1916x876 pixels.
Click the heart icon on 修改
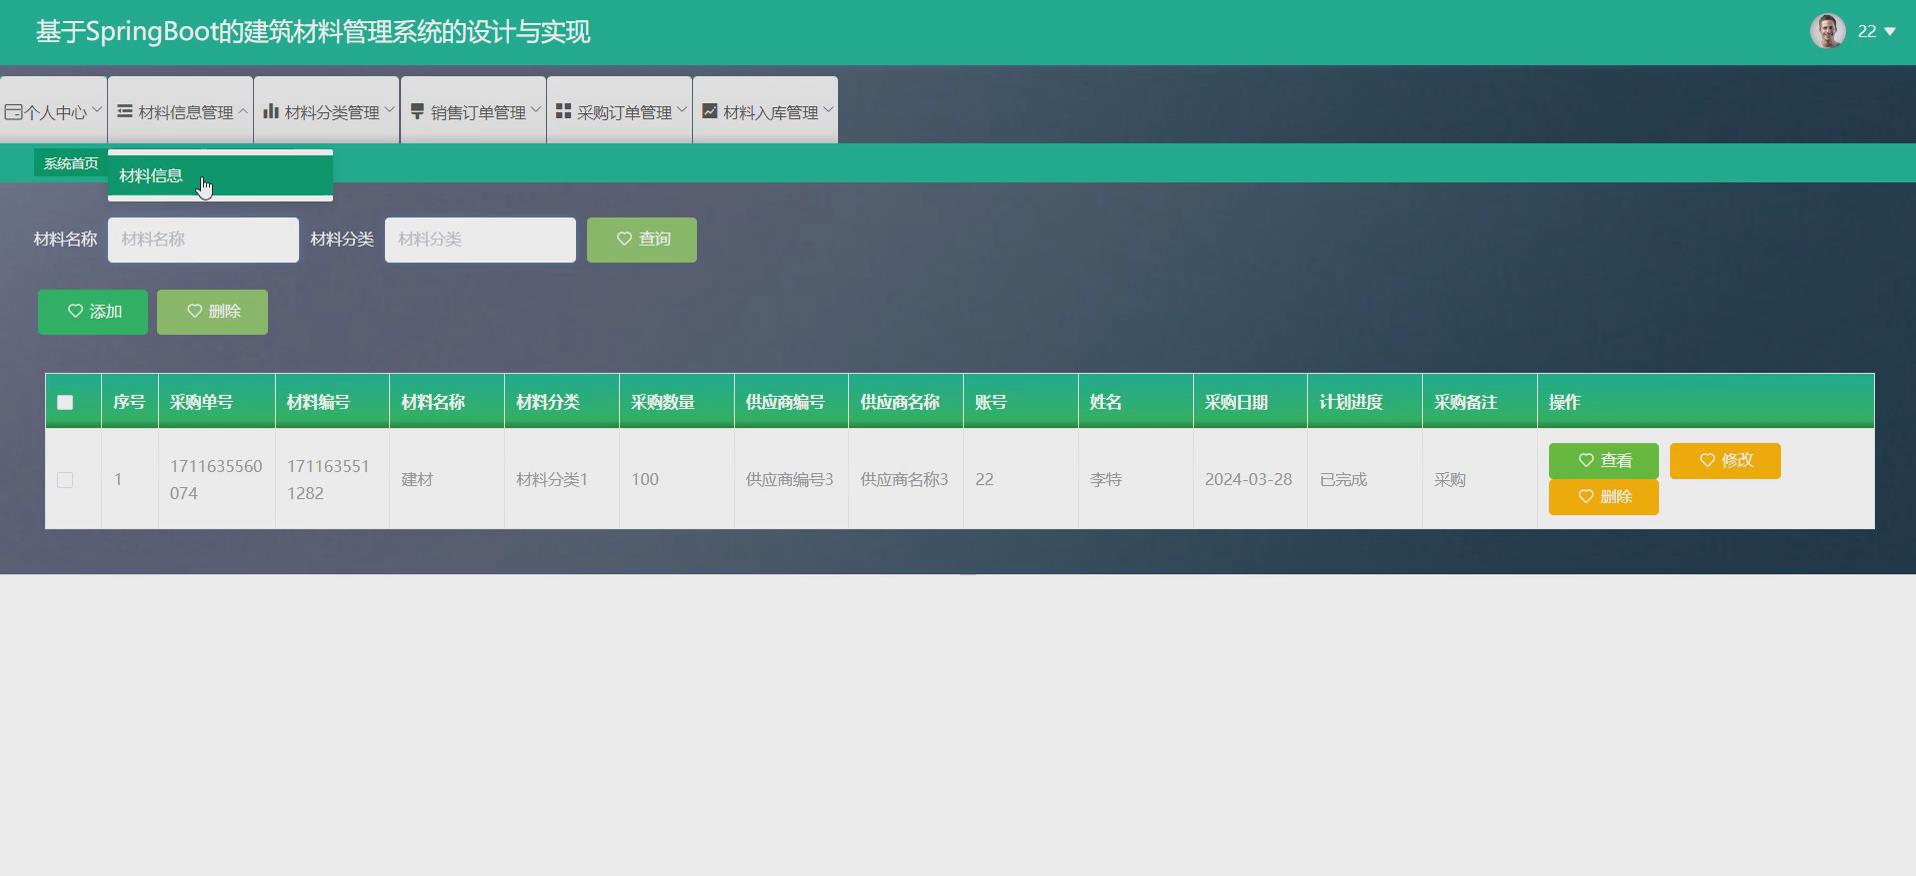point(1707,460)
